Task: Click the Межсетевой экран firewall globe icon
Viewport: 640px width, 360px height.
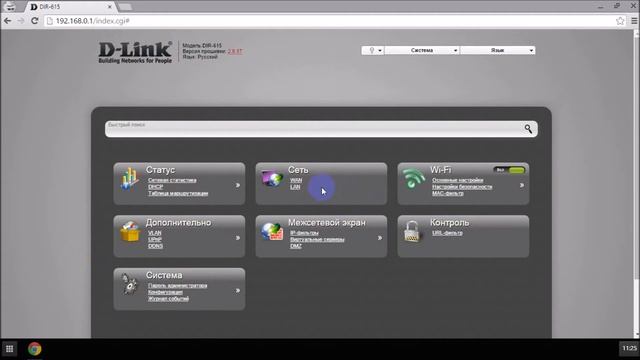Action: click(x=272, y=231)
